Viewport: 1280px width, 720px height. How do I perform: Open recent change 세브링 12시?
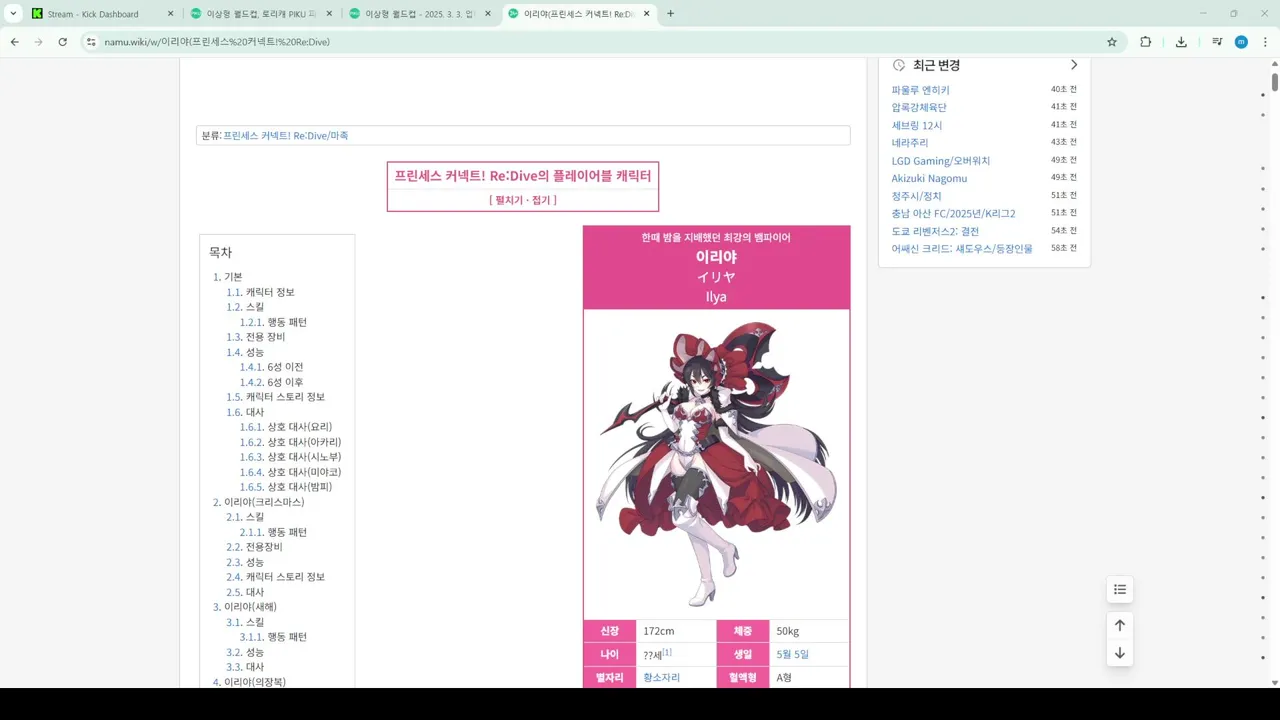917,125
